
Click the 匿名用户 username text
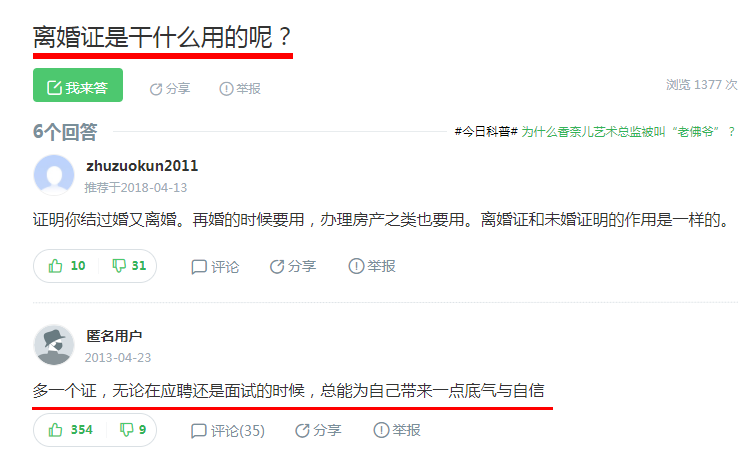pos(114,336)
